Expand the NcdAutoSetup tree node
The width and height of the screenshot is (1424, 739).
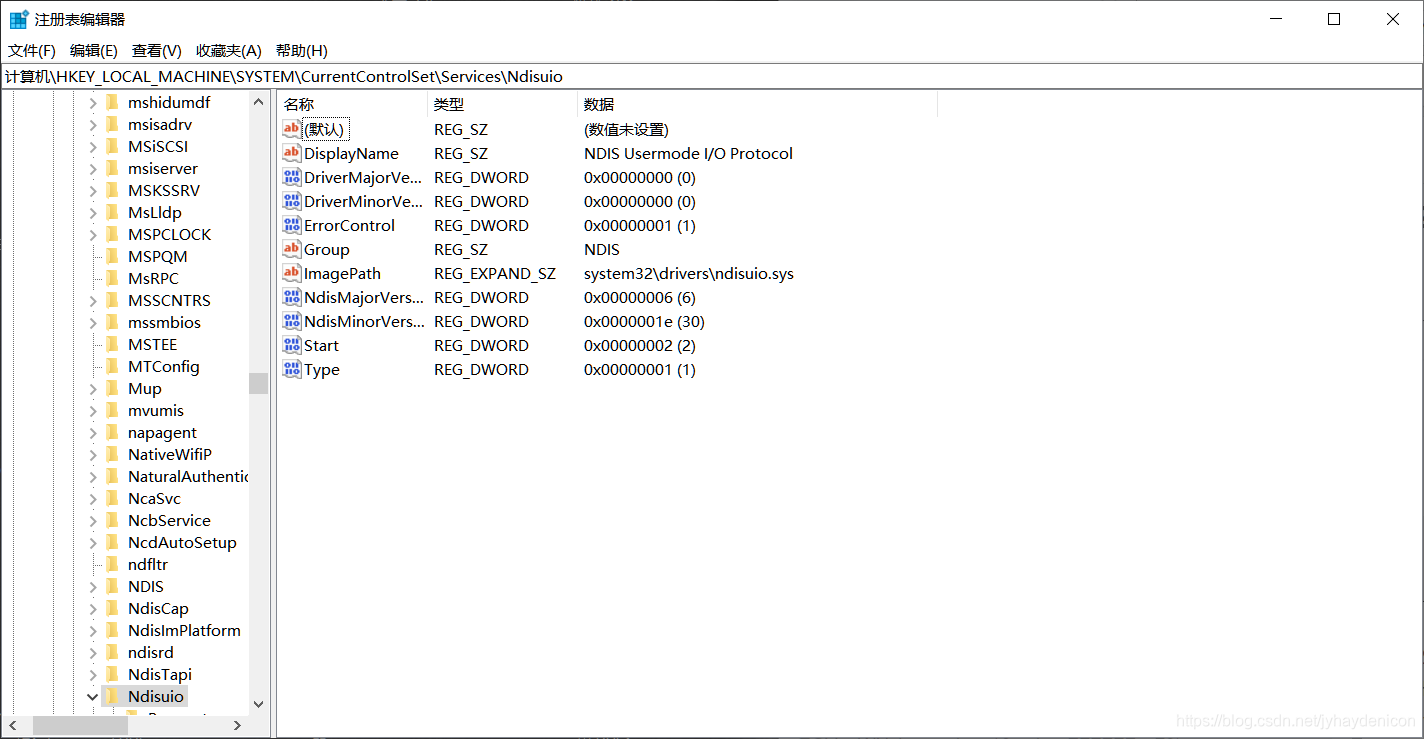coord(93,542)
